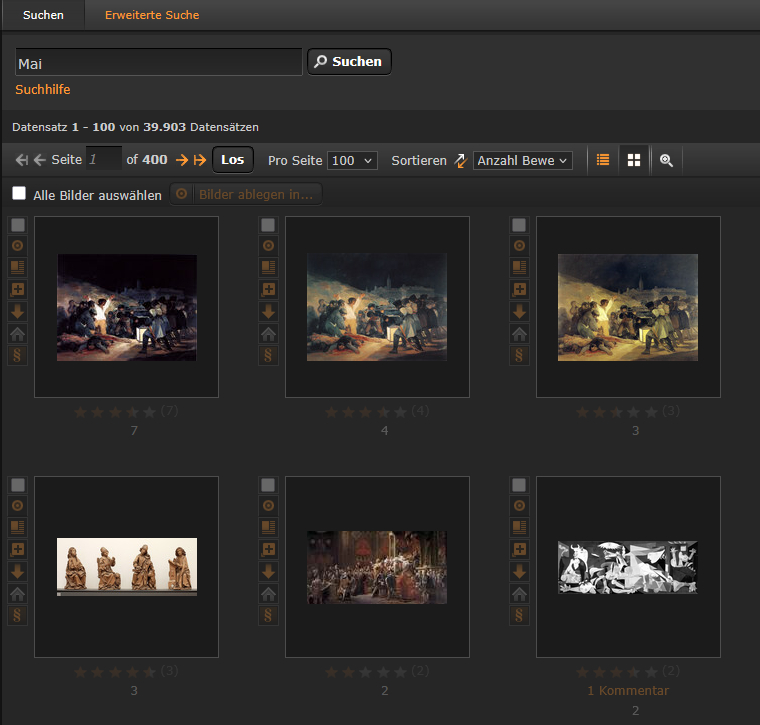760x725 pixels.
Task: Click home icon for coronation painting
Action: click(x=268, y=594)
